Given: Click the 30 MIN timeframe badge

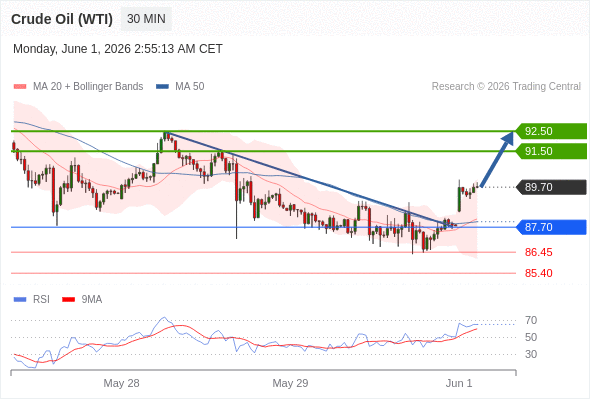Looking at the screenshot, I should point(146,19).
